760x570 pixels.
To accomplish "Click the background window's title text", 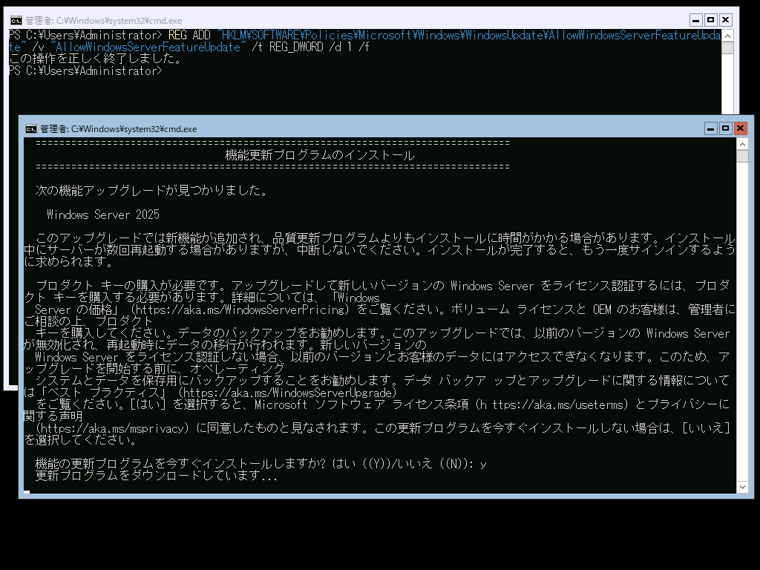I will tap(104, 20).
